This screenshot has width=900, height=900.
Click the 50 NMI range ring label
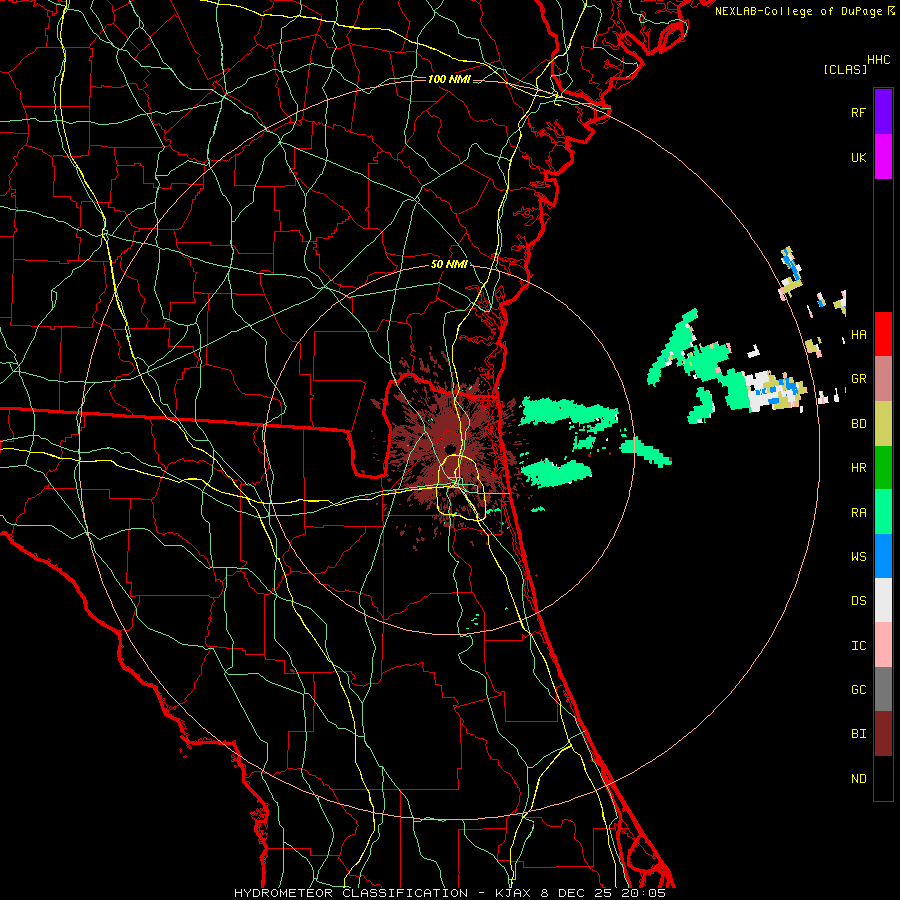(449, 264)
